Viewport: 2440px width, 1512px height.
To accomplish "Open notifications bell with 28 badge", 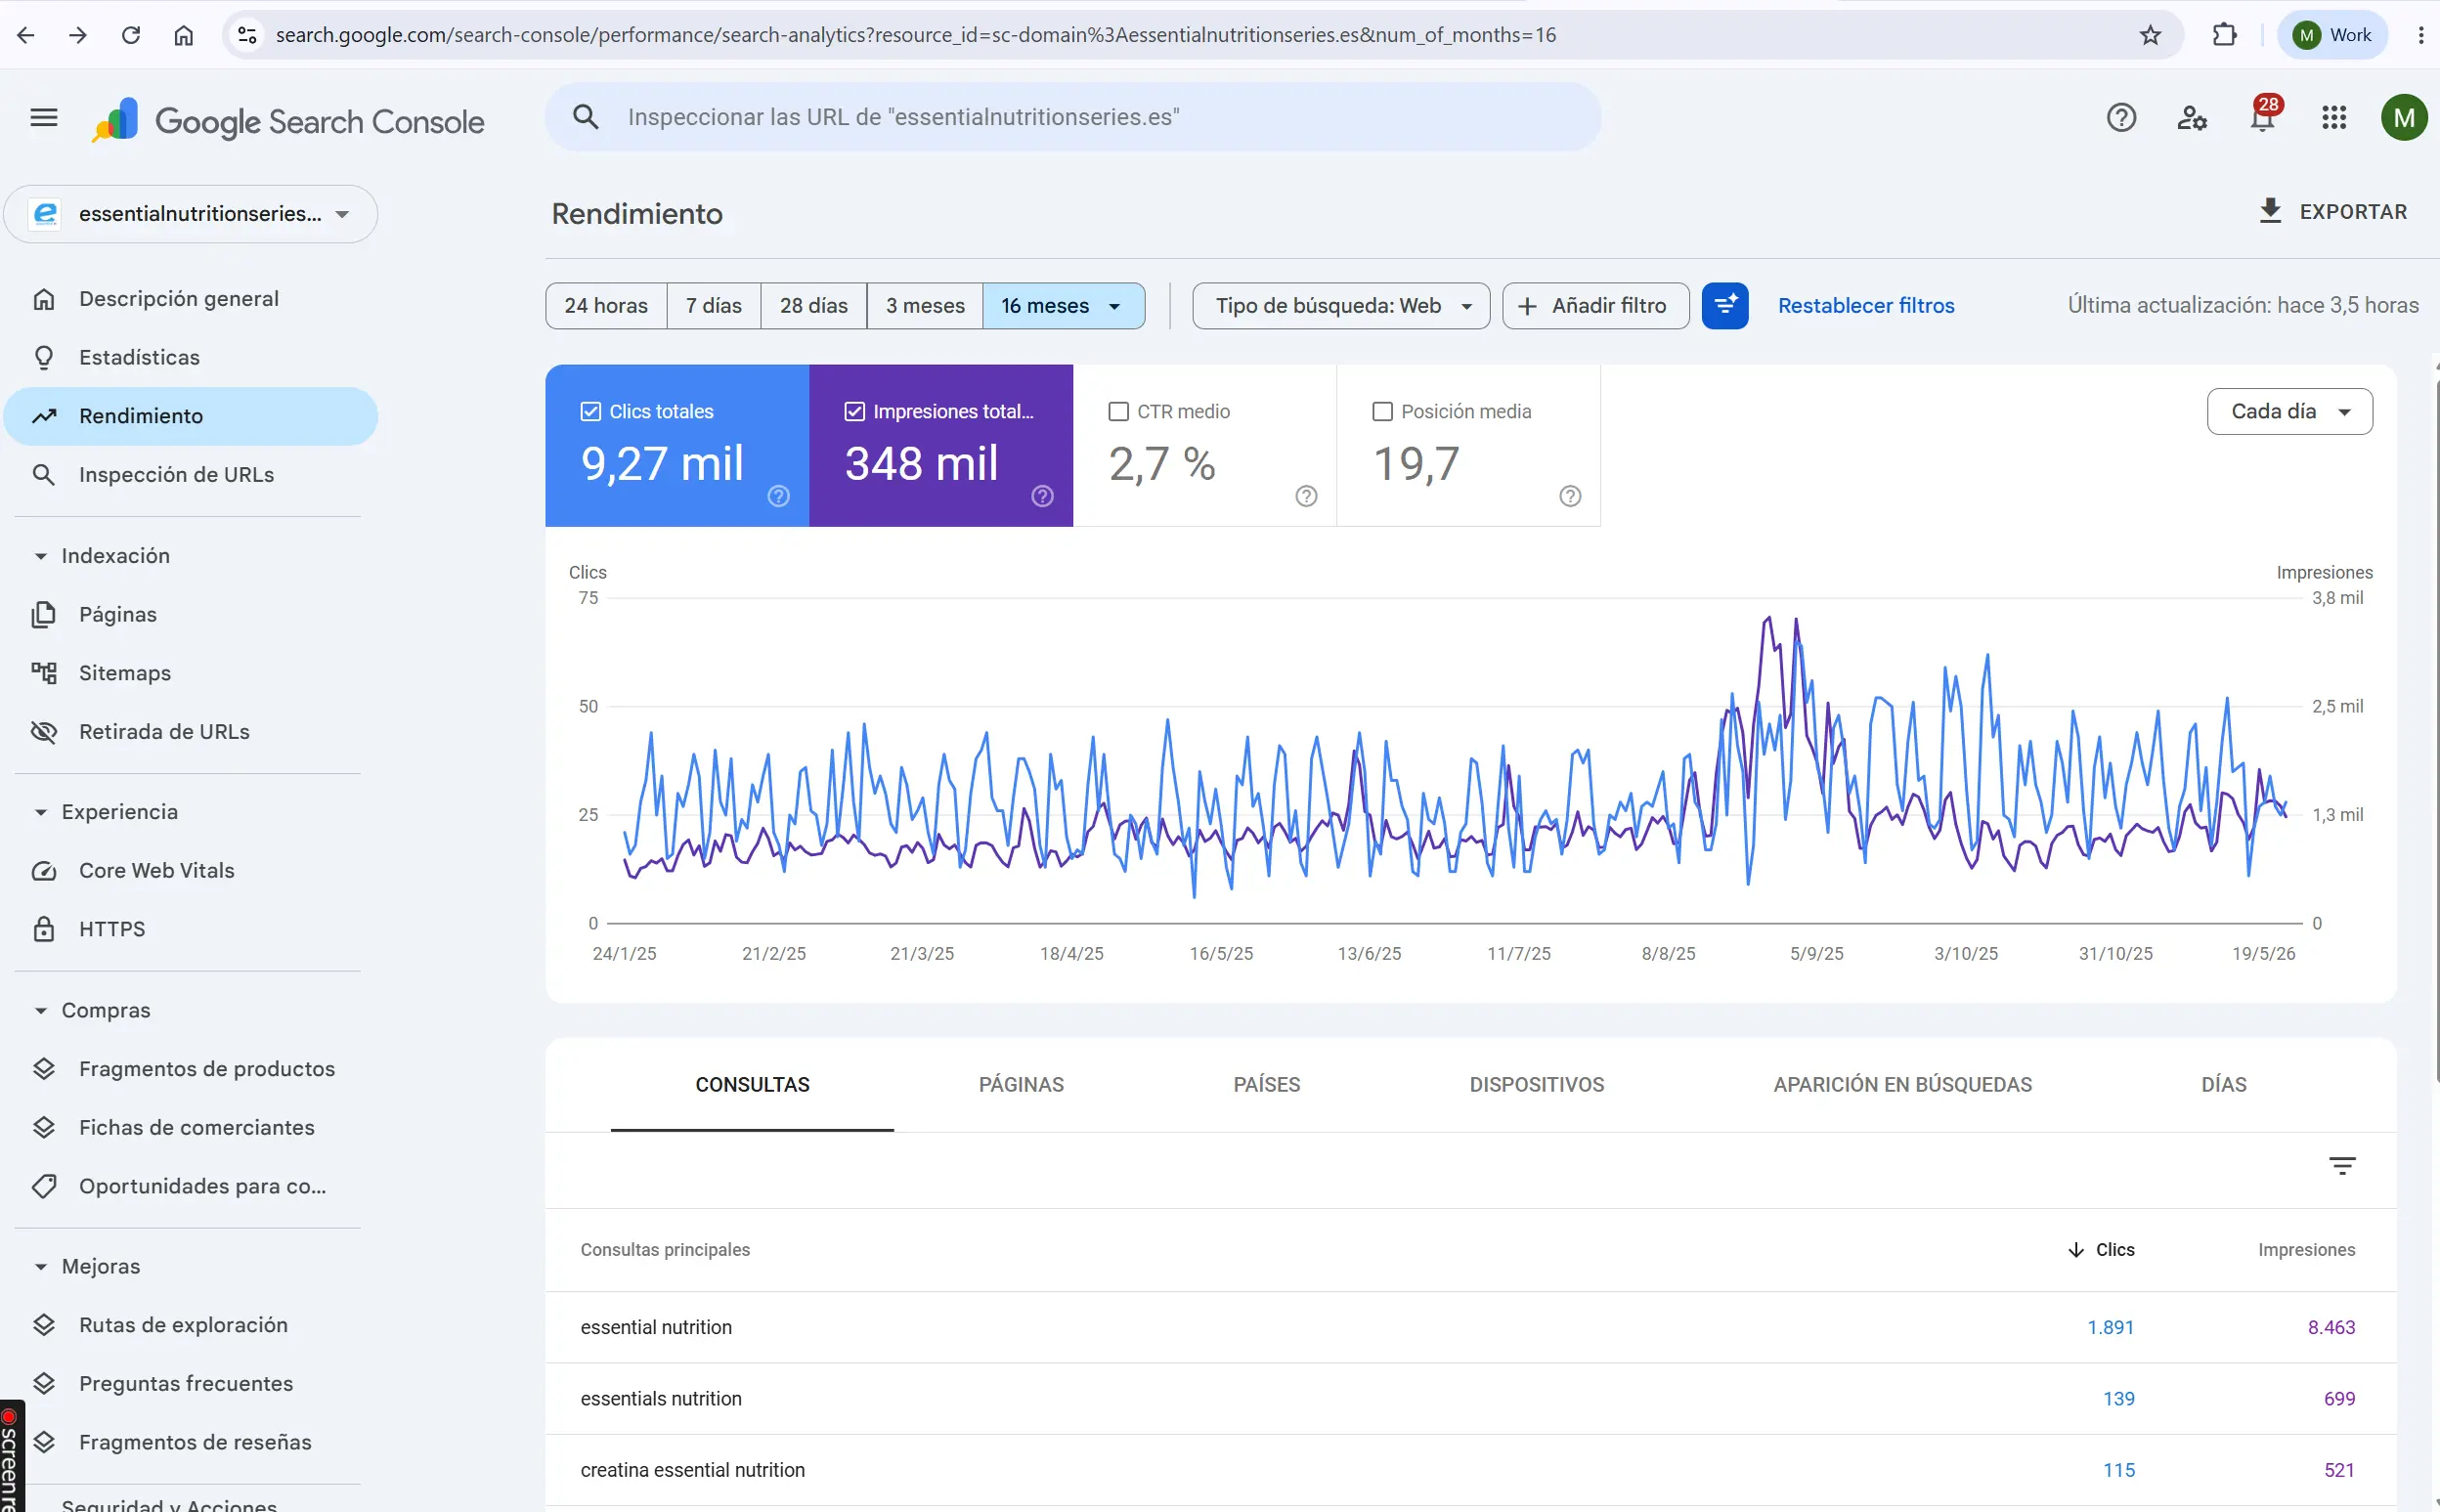I will pyautogui.click(x=2263, y=118).
